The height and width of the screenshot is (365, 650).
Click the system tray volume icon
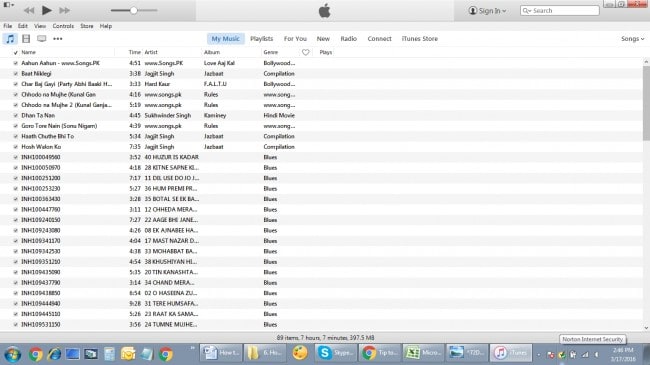pyautogui.click(x=597, y=355)
